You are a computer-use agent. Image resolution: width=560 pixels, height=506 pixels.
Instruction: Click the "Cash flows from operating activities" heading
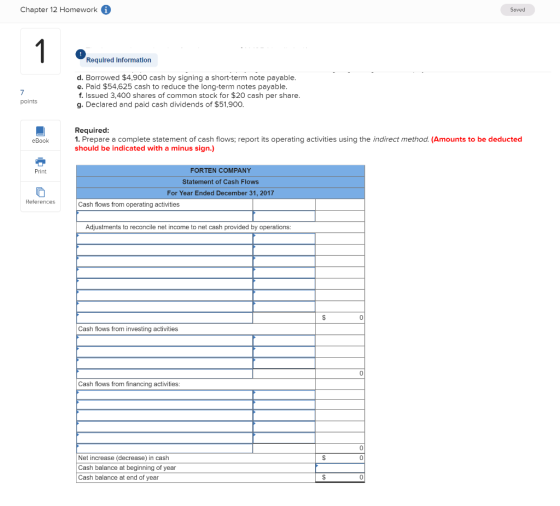click(129, 205)
